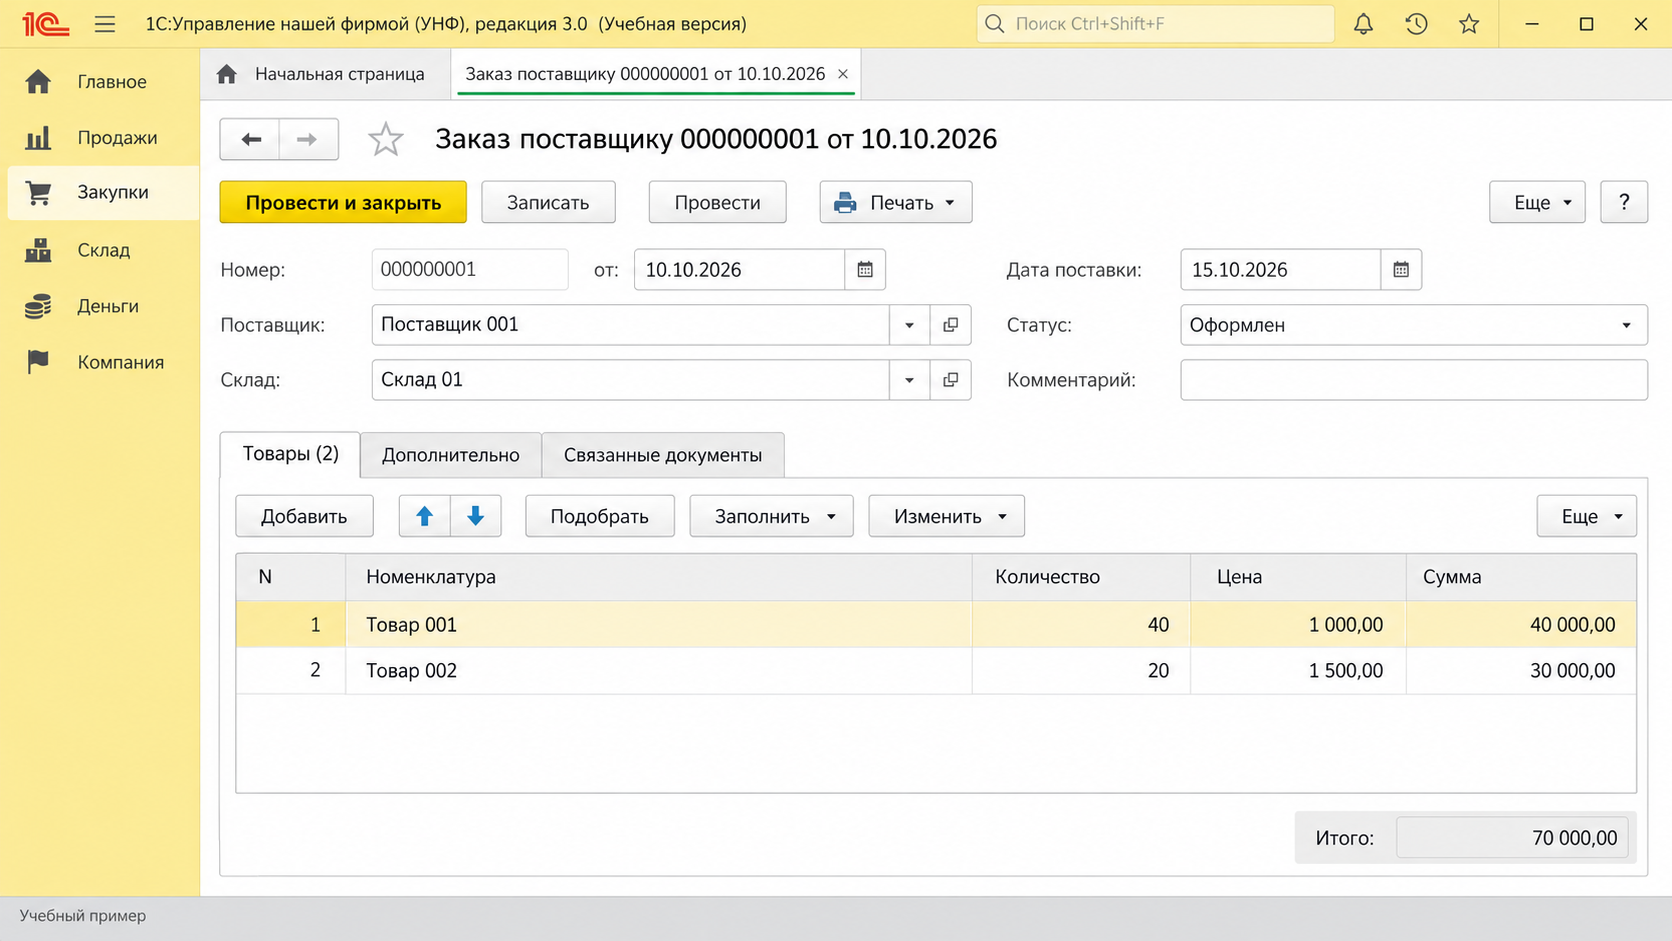This screenshot has height=941, width=1672.
Task: Open history clock icon
Action: click(x=1416, y=24)
